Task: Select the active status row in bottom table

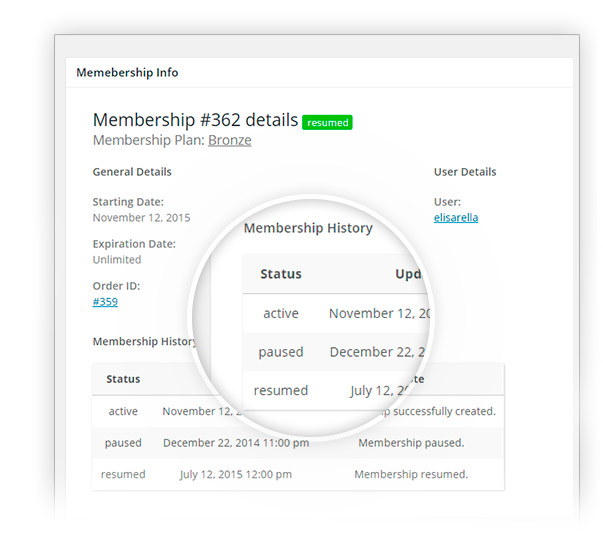Action: (298, 411)
